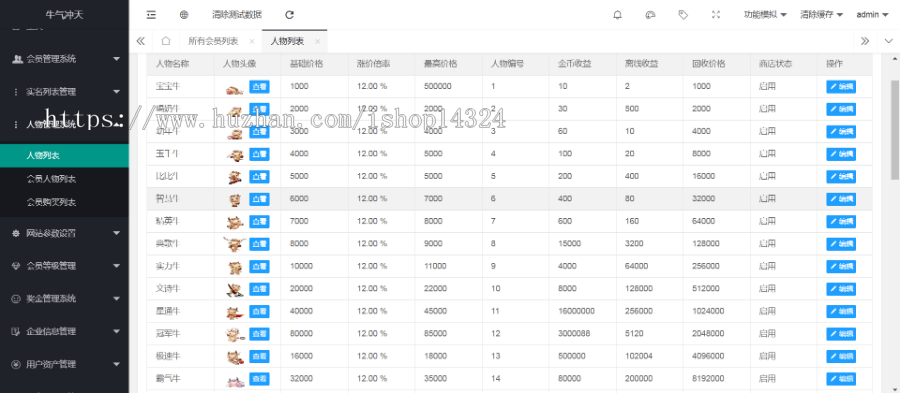This screenshot has height=393, width=900.
Task: Click 查看 button for 霸气牛 row
Action: coord(259,379)
